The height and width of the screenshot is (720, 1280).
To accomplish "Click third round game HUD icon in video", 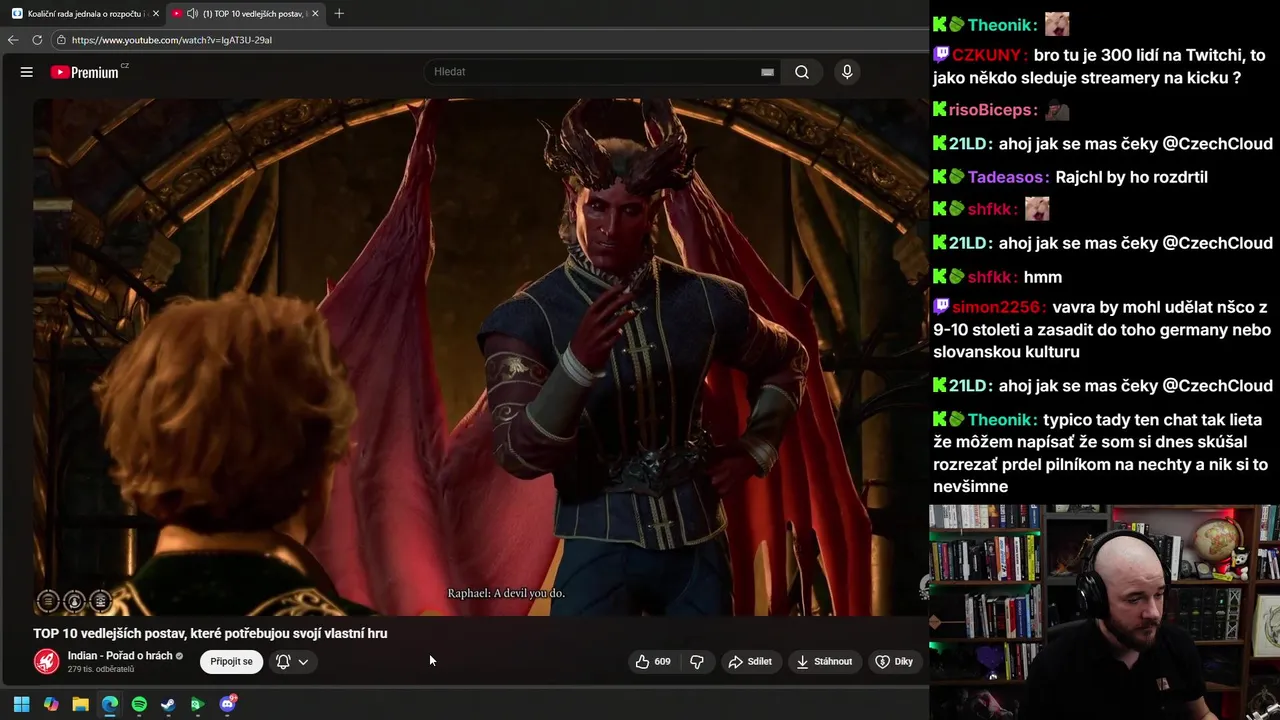I will click(x=99, y=600).
